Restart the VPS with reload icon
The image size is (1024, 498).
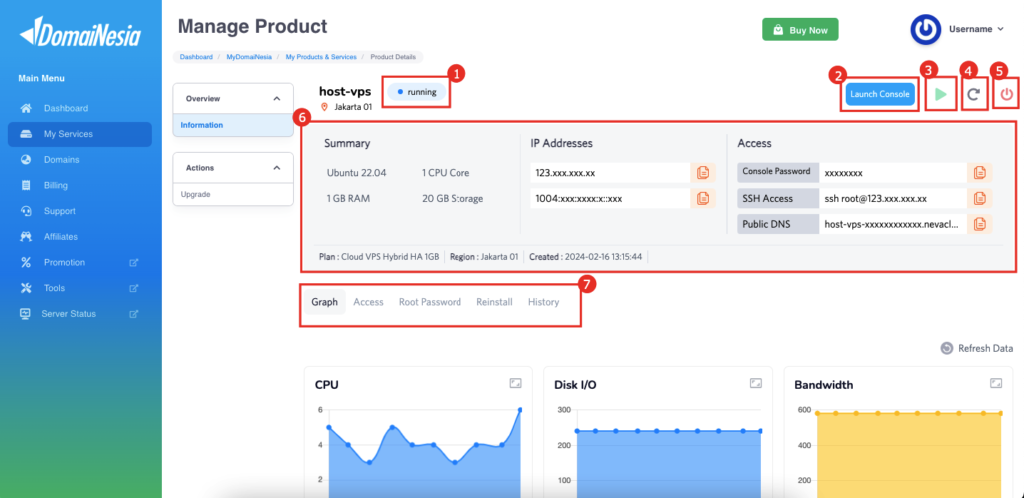(x=974, y=95)
